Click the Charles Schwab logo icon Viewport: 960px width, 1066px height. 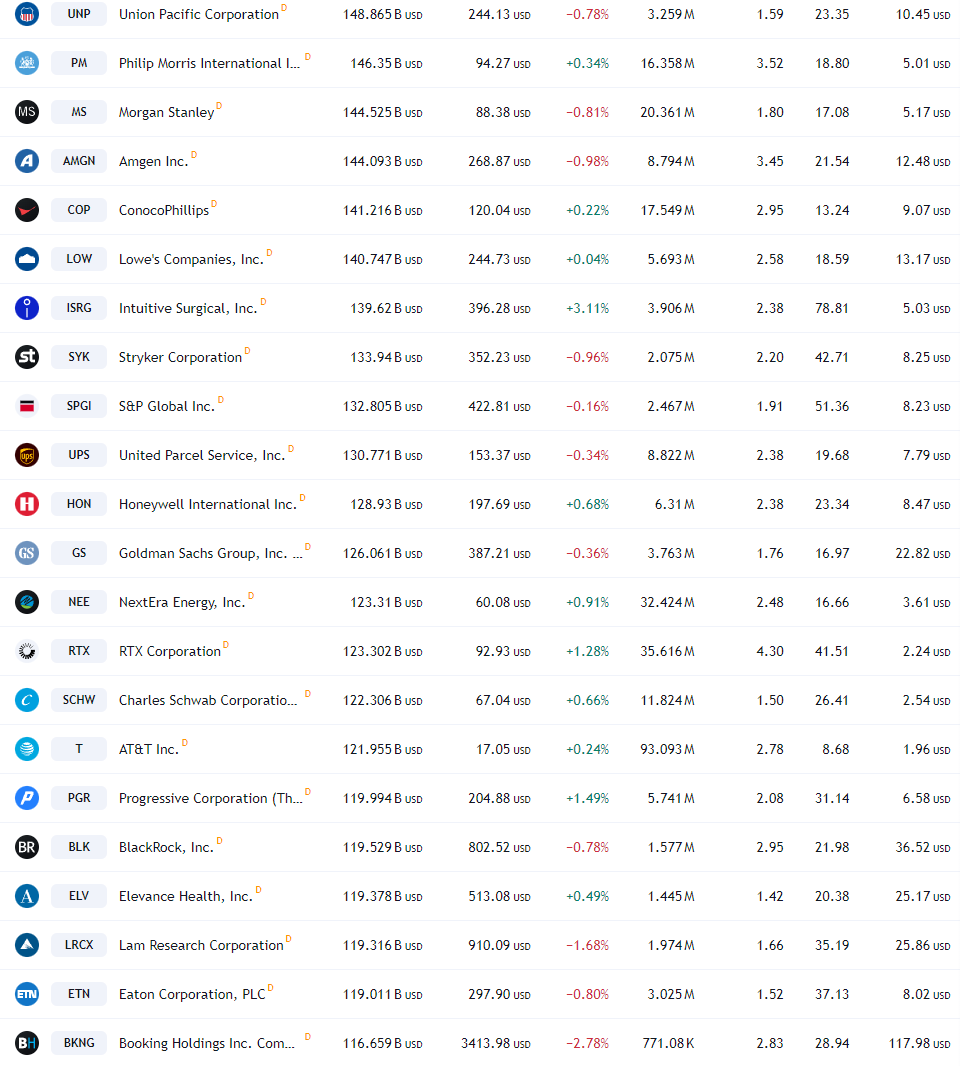pyautogui.click(x=27, y=700)
